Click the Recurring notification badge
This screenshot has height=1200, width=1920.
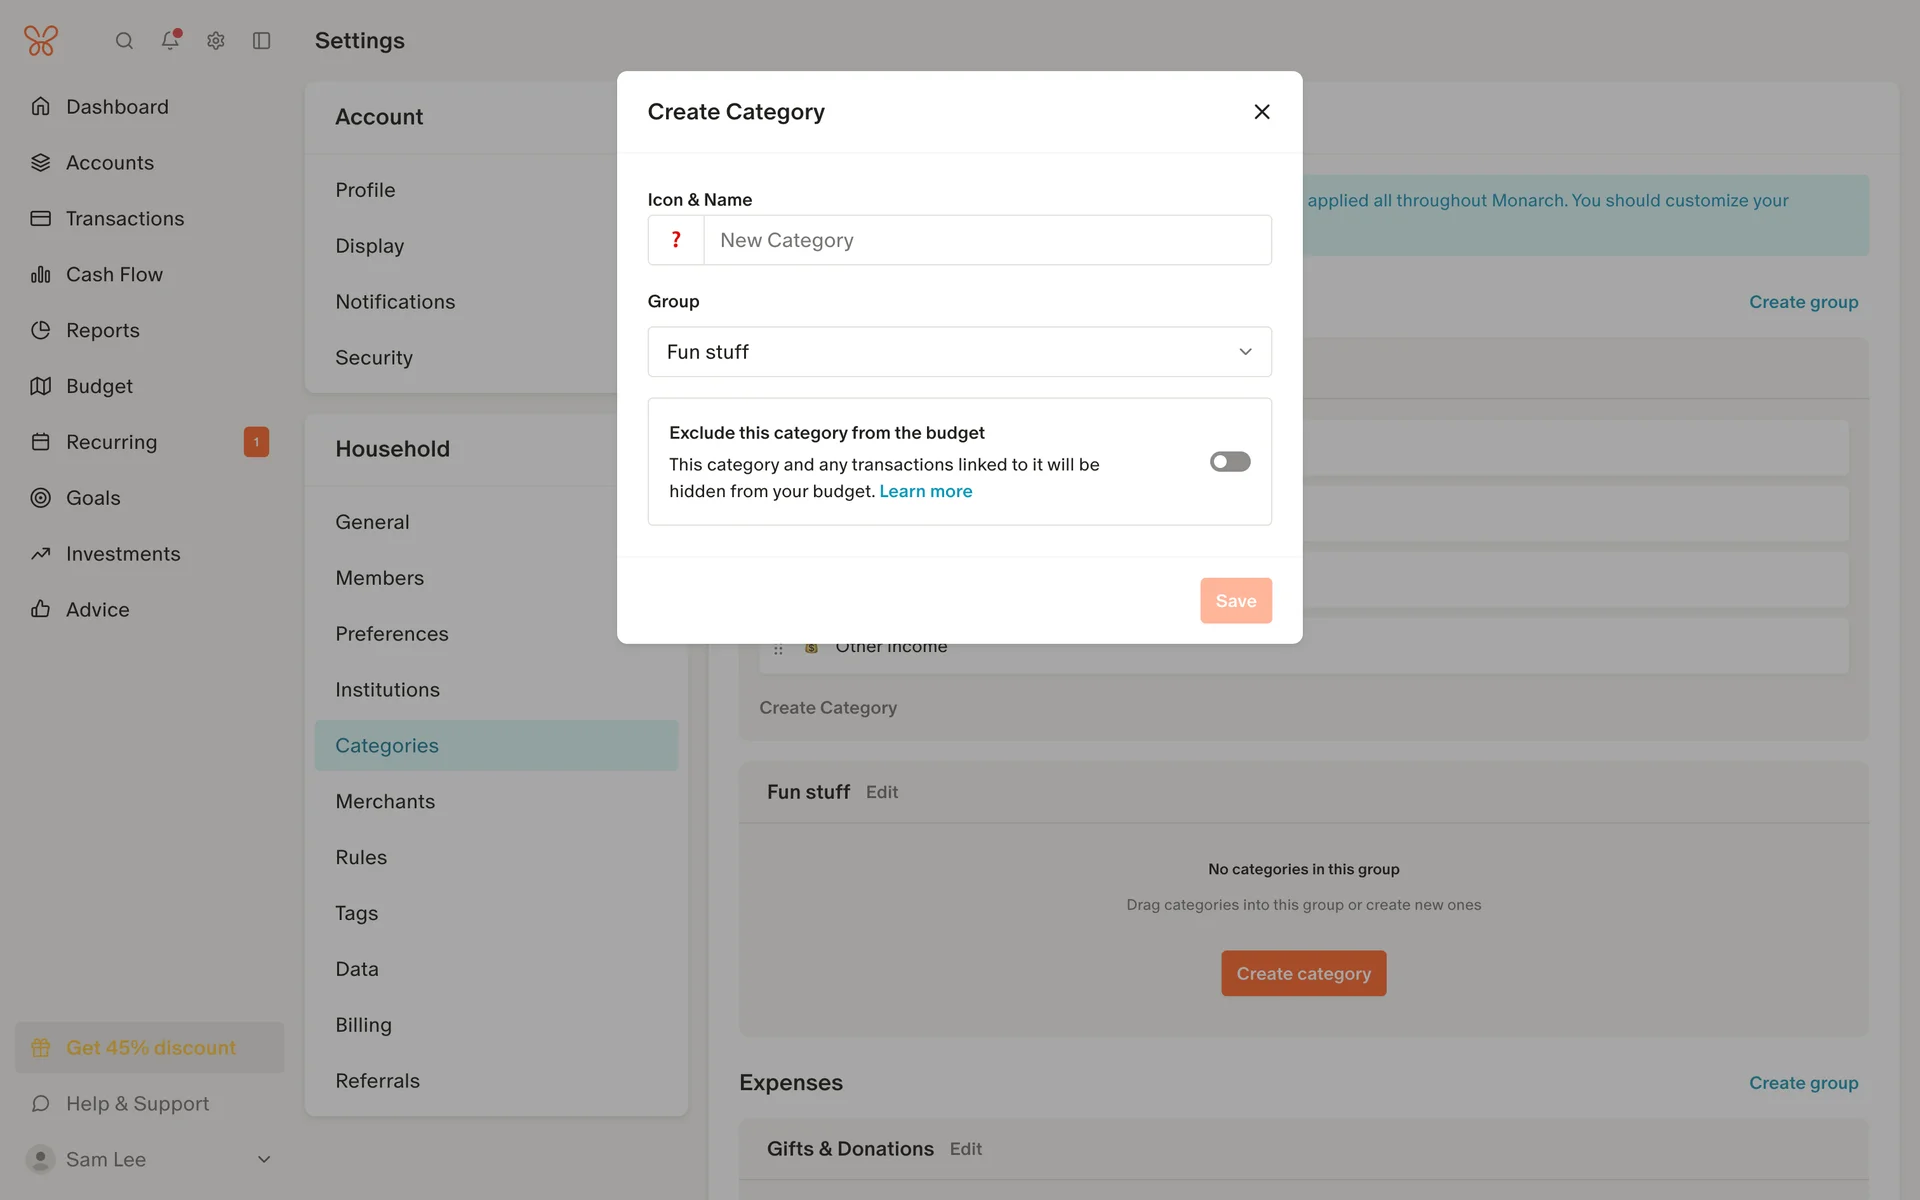[256, 442]
